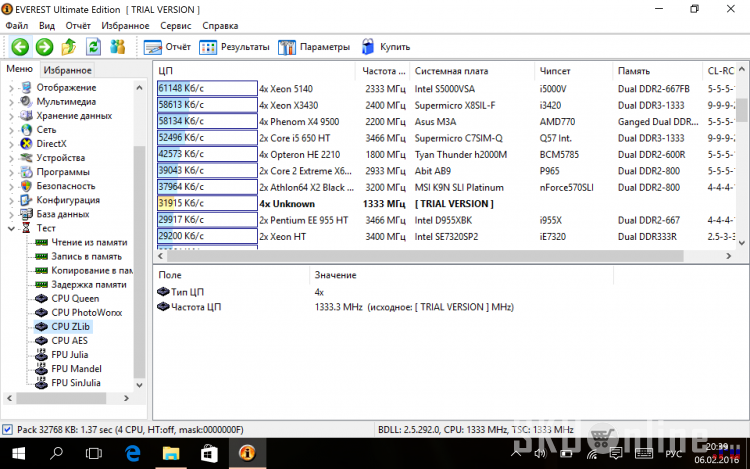Click the 61148 Кб/с result bar

[x=207, y=88]
